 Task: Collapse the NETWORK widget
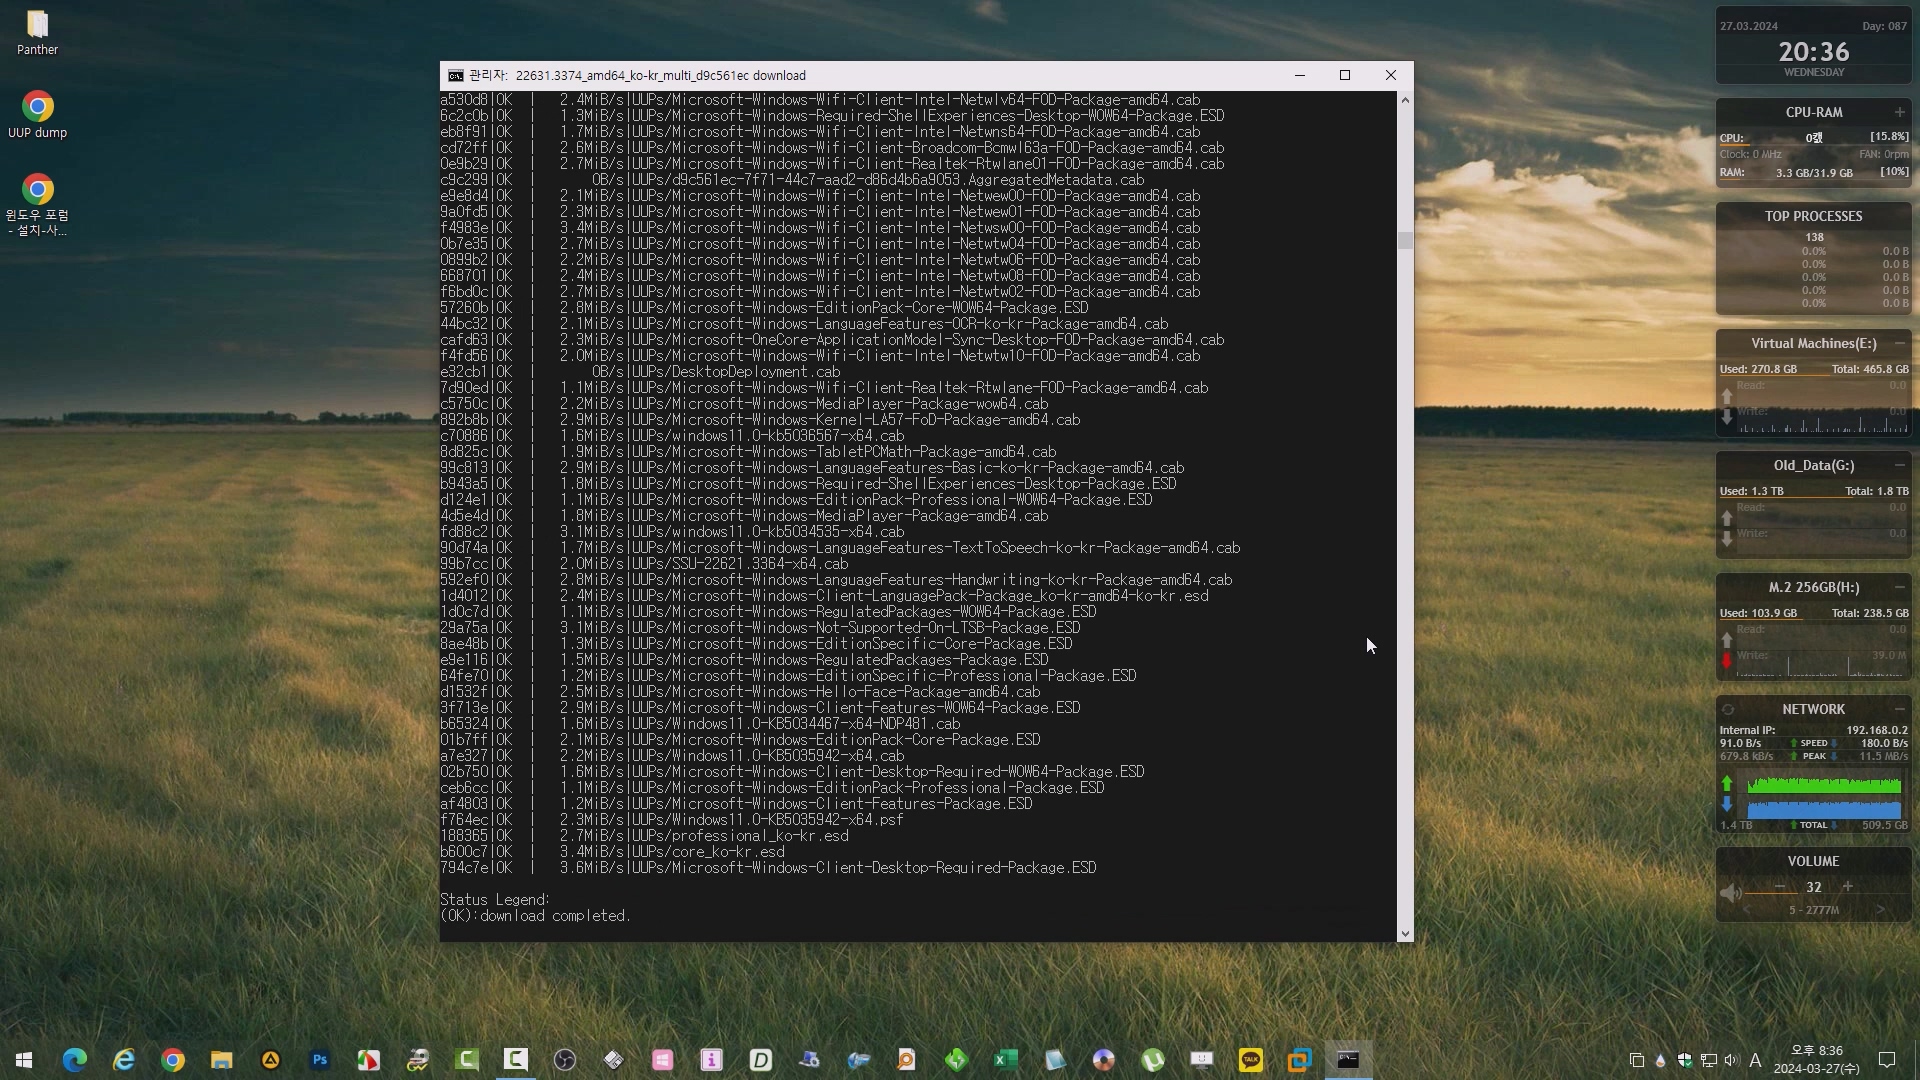[x=1899, y=709]
